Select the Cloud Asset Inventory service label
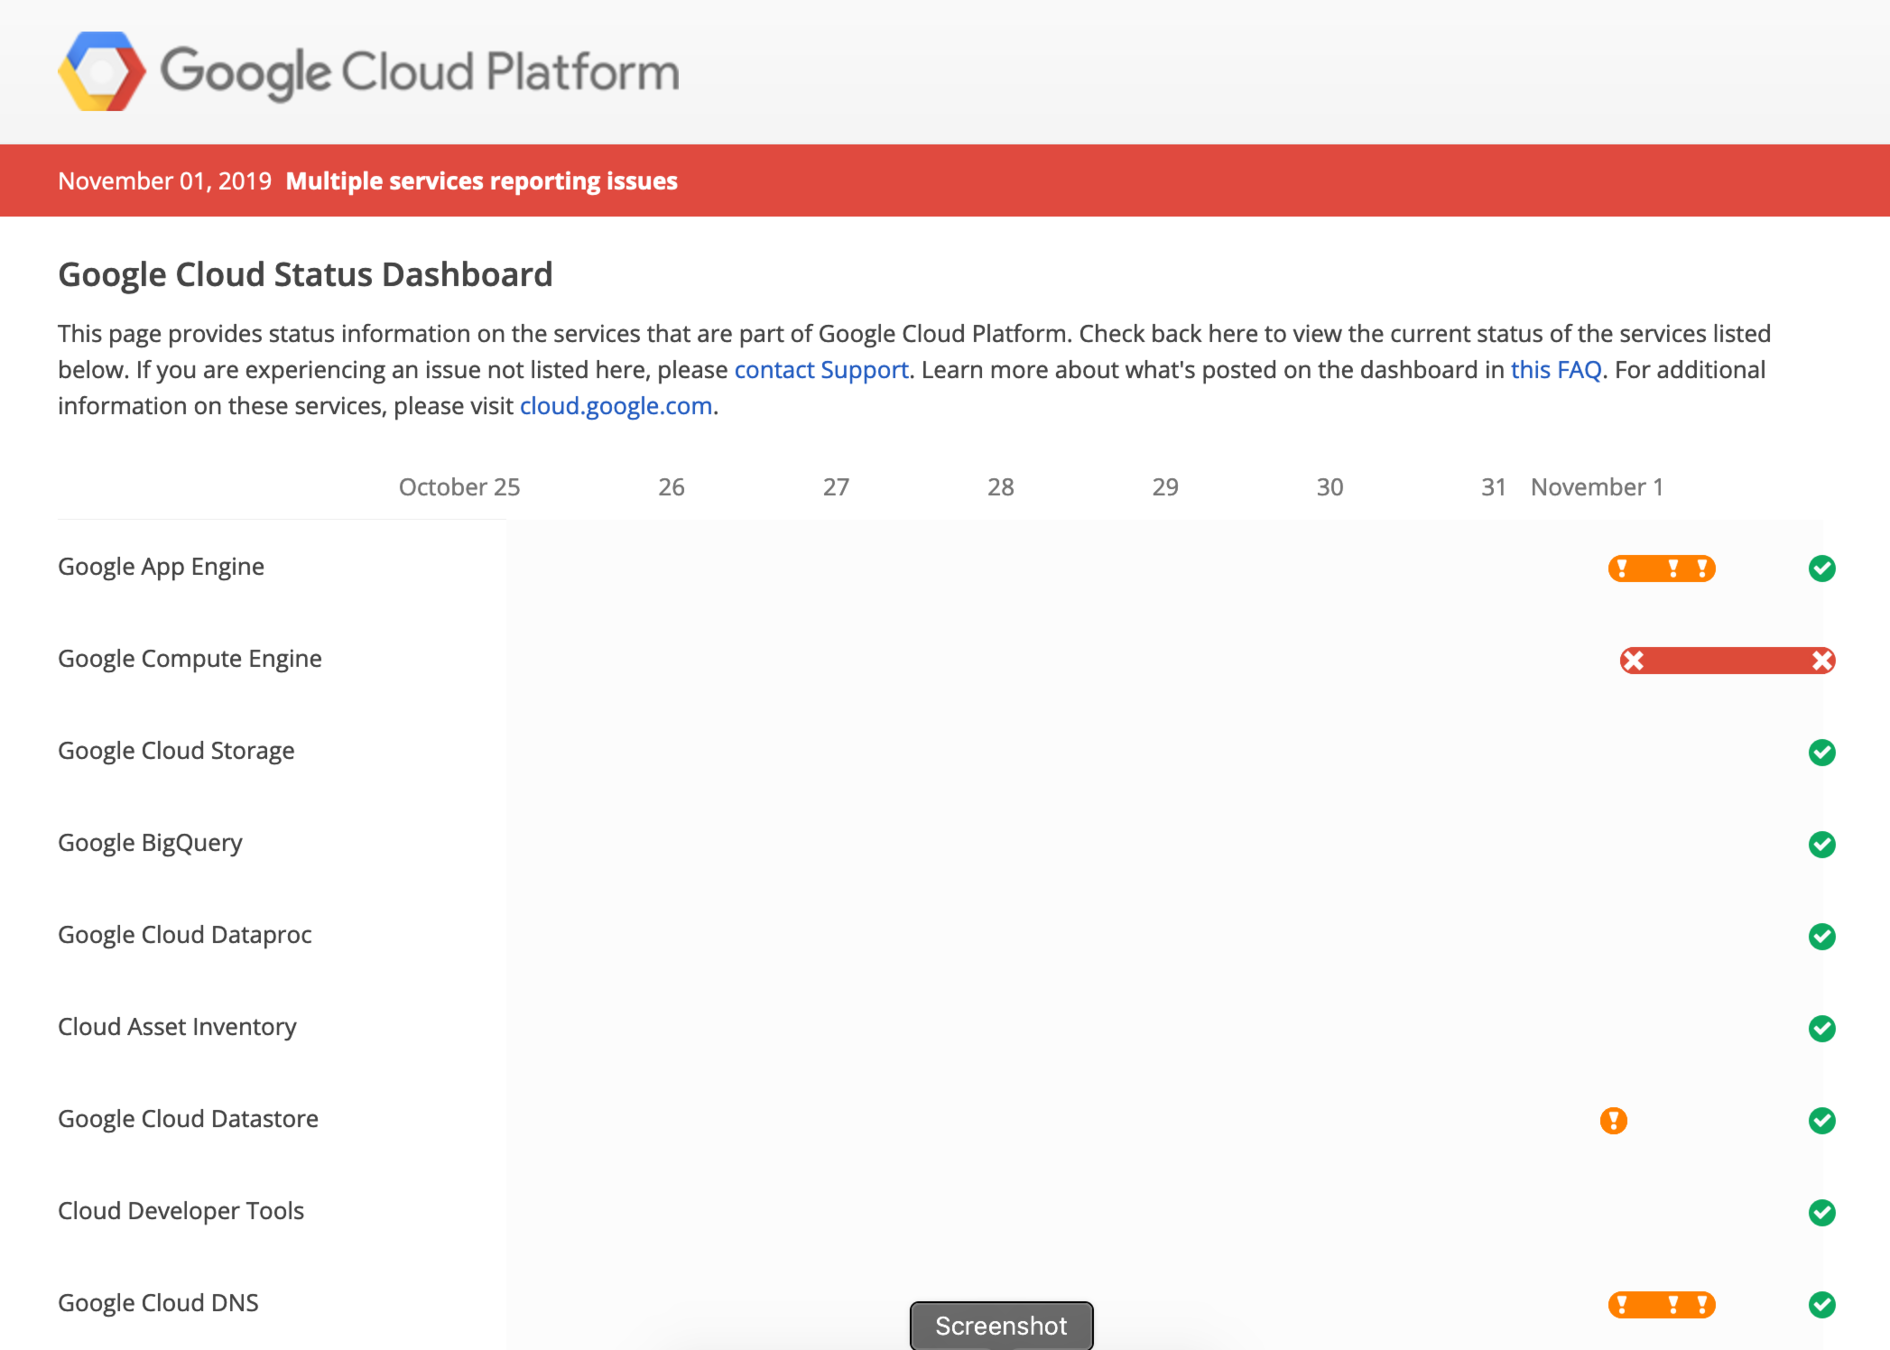The image size is (1890, 1350). (x=177, y=1027)
